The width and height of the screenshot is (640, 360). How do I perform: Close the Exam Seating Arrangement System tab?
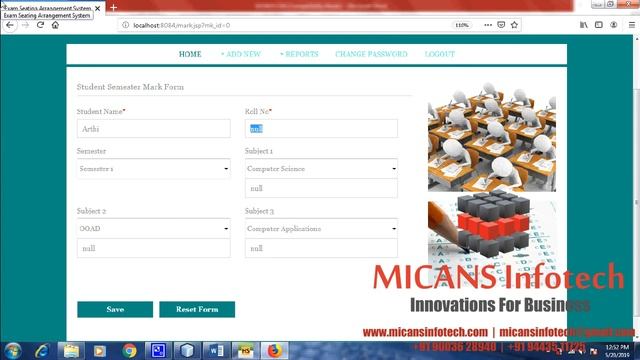tap(98, 8)
